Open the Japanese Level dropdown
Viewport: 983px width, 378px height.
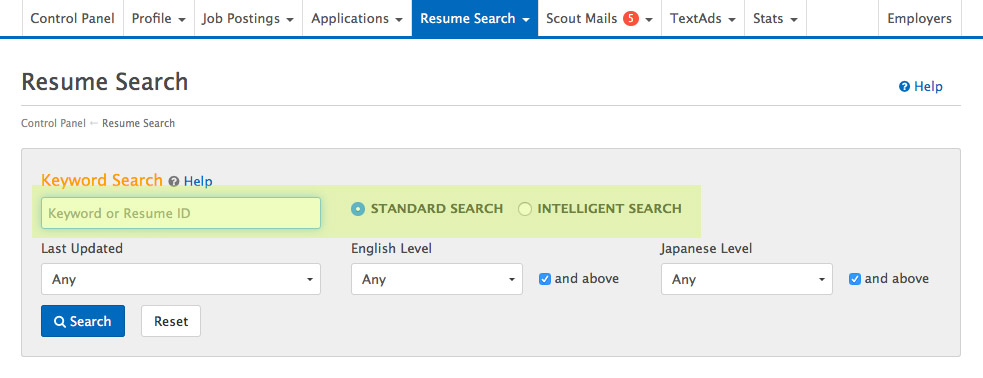[x=747, y=279]
